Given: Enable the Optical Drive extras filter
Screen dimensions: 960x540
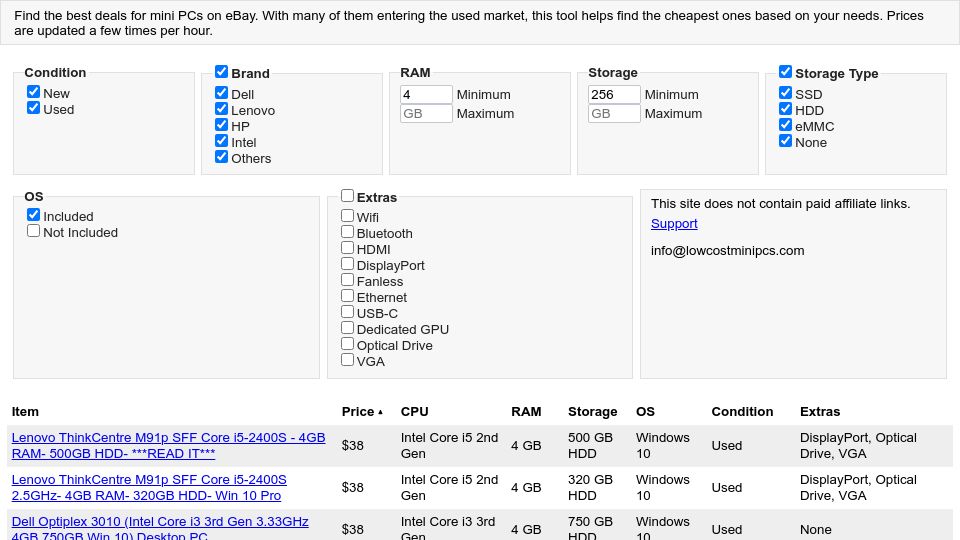Looking at the screenshot, I should [x=347, y=343].
